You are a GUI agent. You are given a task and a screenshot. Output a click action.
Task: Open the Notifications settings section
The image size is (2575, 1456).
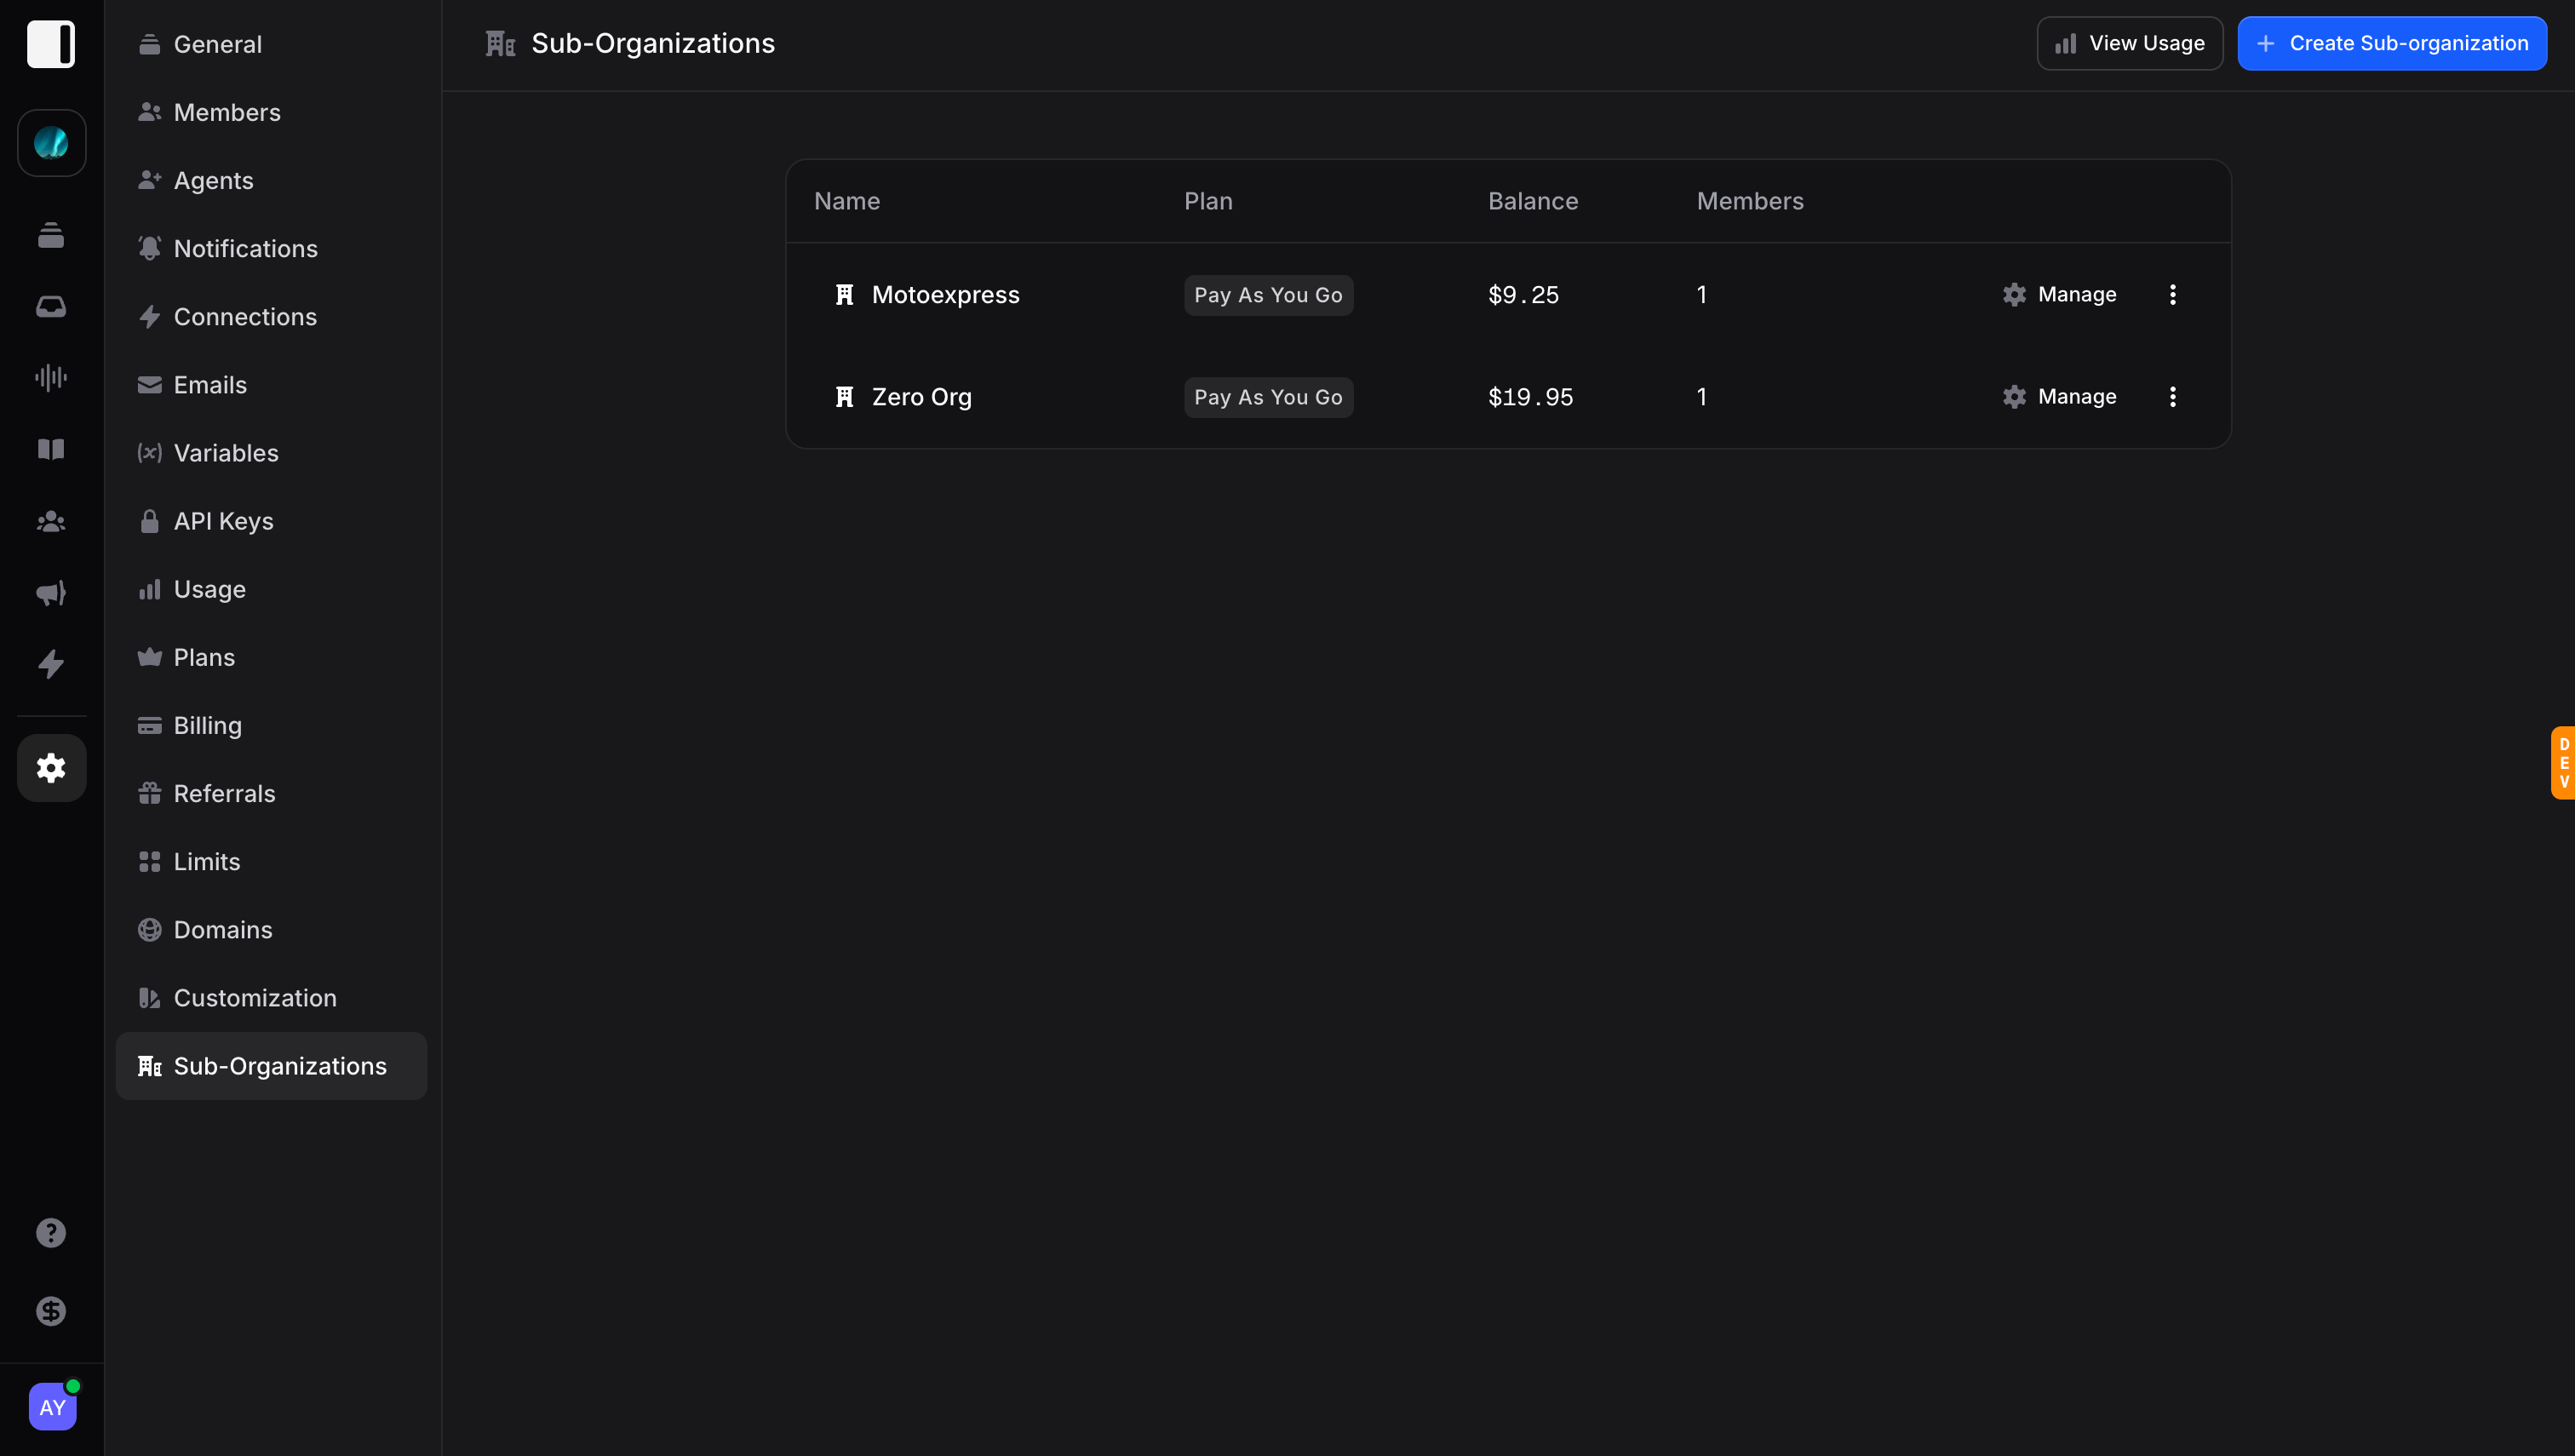(246, 248)
